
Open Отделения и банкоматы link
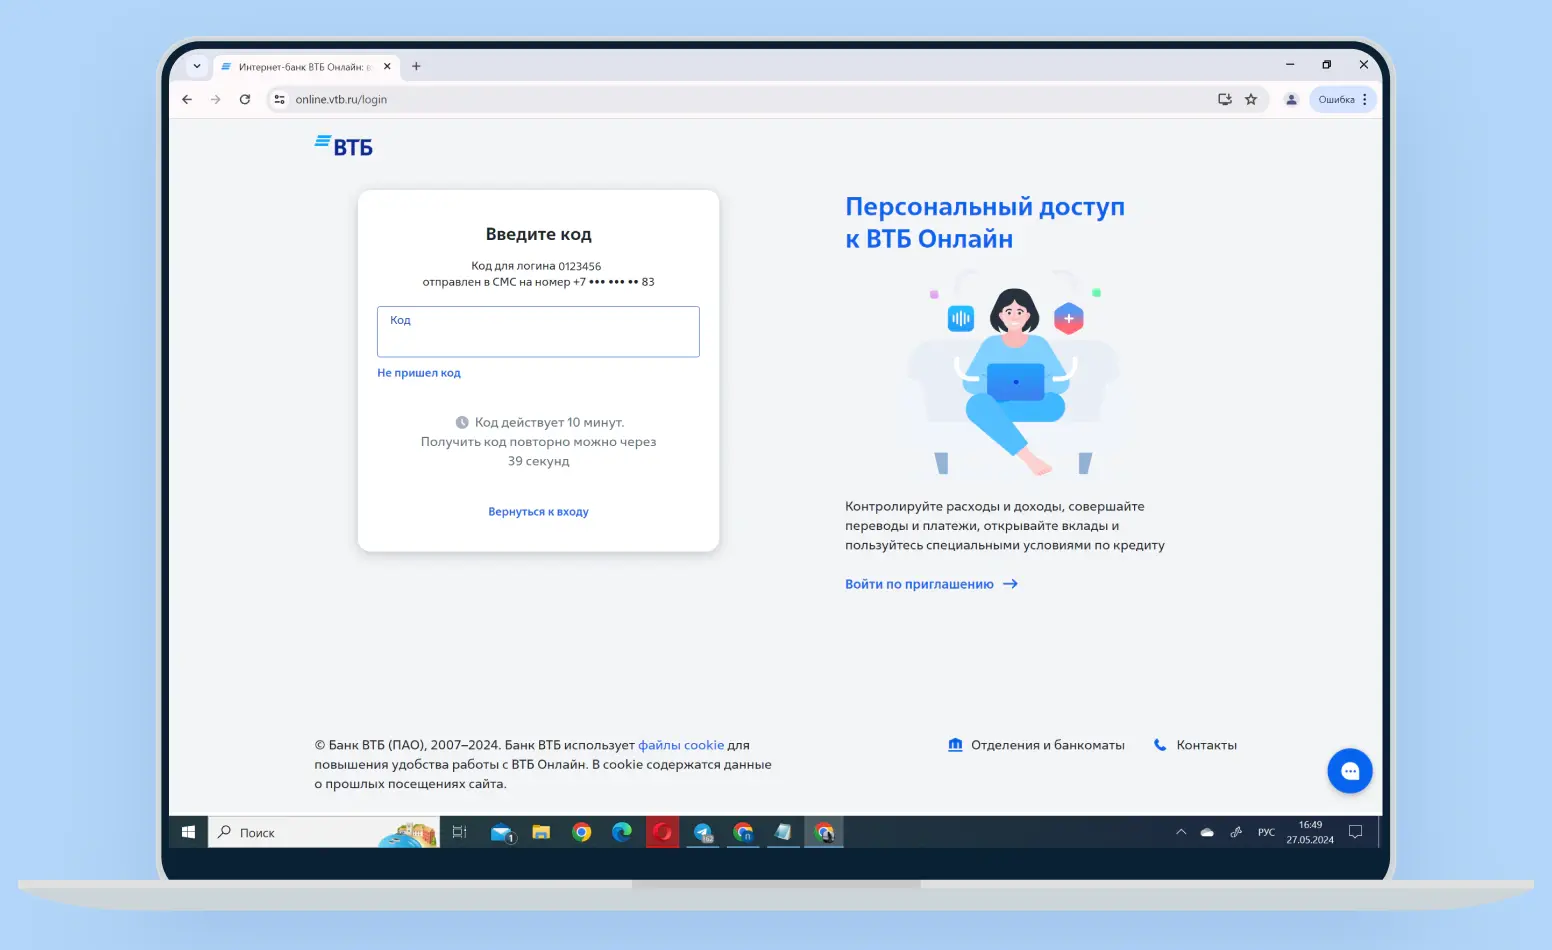click(x=1036, y=745)
